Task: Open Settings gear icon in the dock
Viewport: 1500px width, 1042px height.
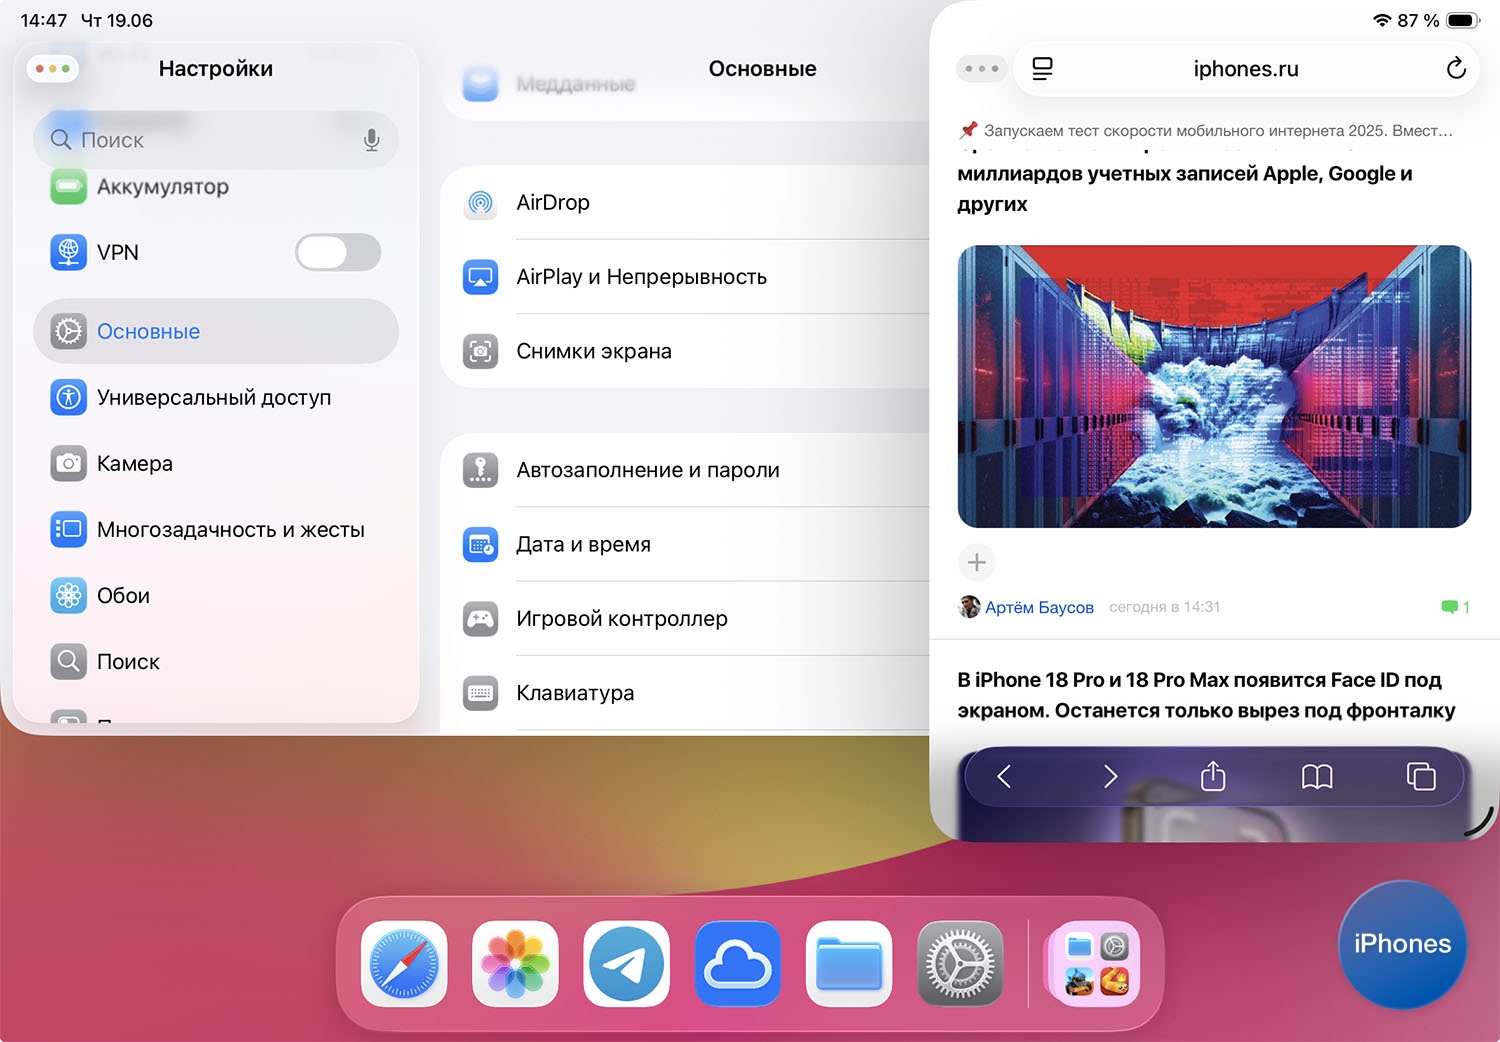Action: [960, 964]
